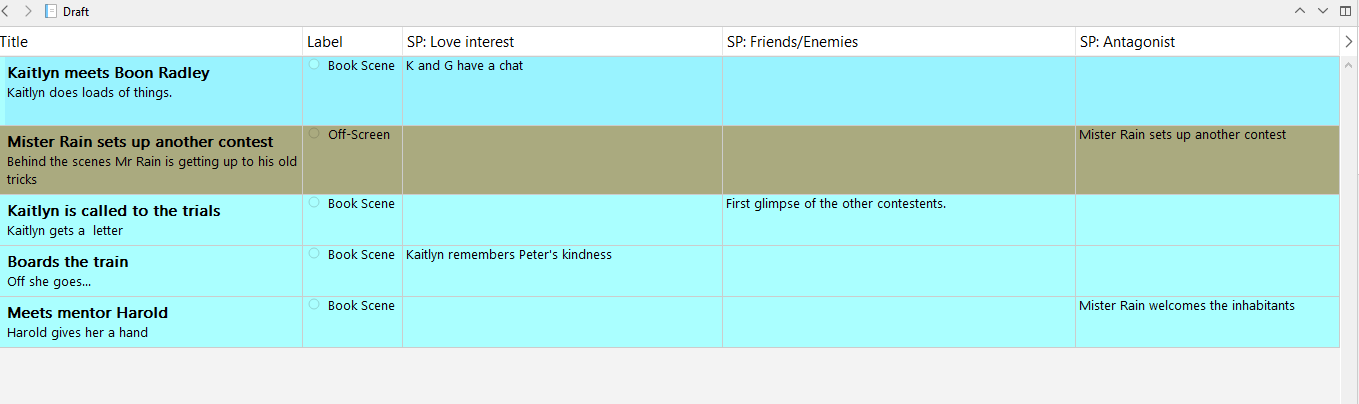
Task: Click the Draft document icon in the header
Action: [x=51, y=12]
